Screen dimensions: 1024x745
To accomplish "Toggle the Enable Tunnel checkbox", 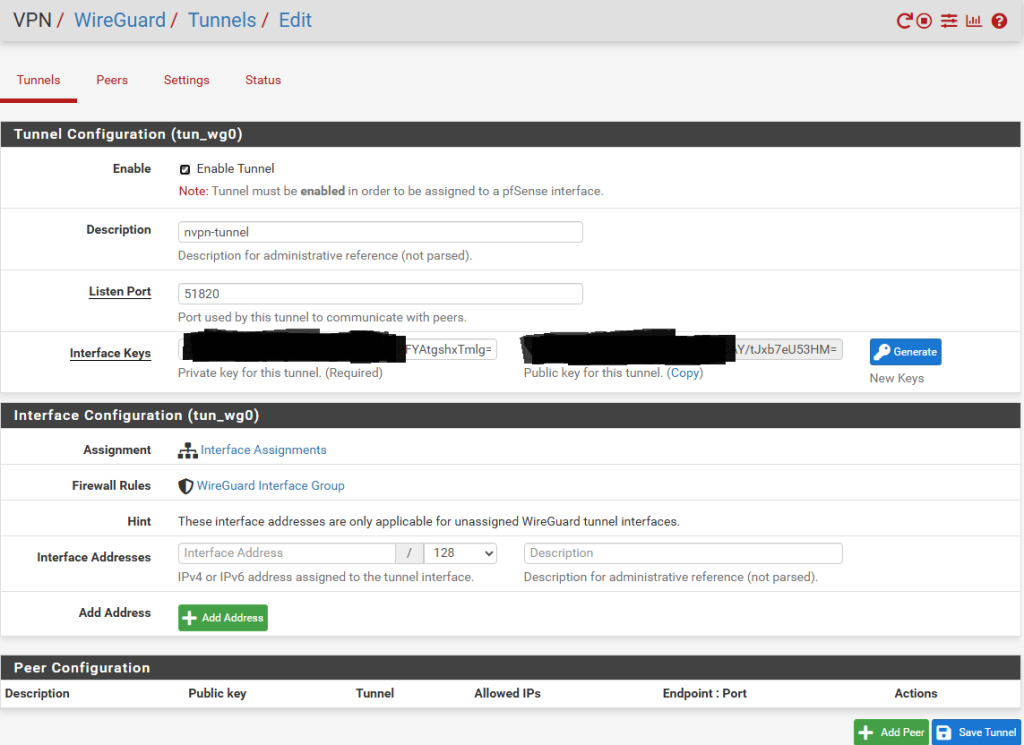I will pyautogui.click(x=185, y=170).
